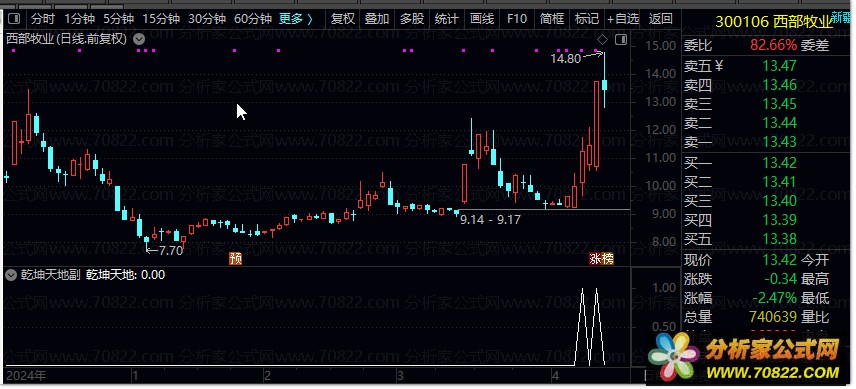The image size is (856, 389).
Task: Open the 画线 drawing tool
Action: click(482, 19)
